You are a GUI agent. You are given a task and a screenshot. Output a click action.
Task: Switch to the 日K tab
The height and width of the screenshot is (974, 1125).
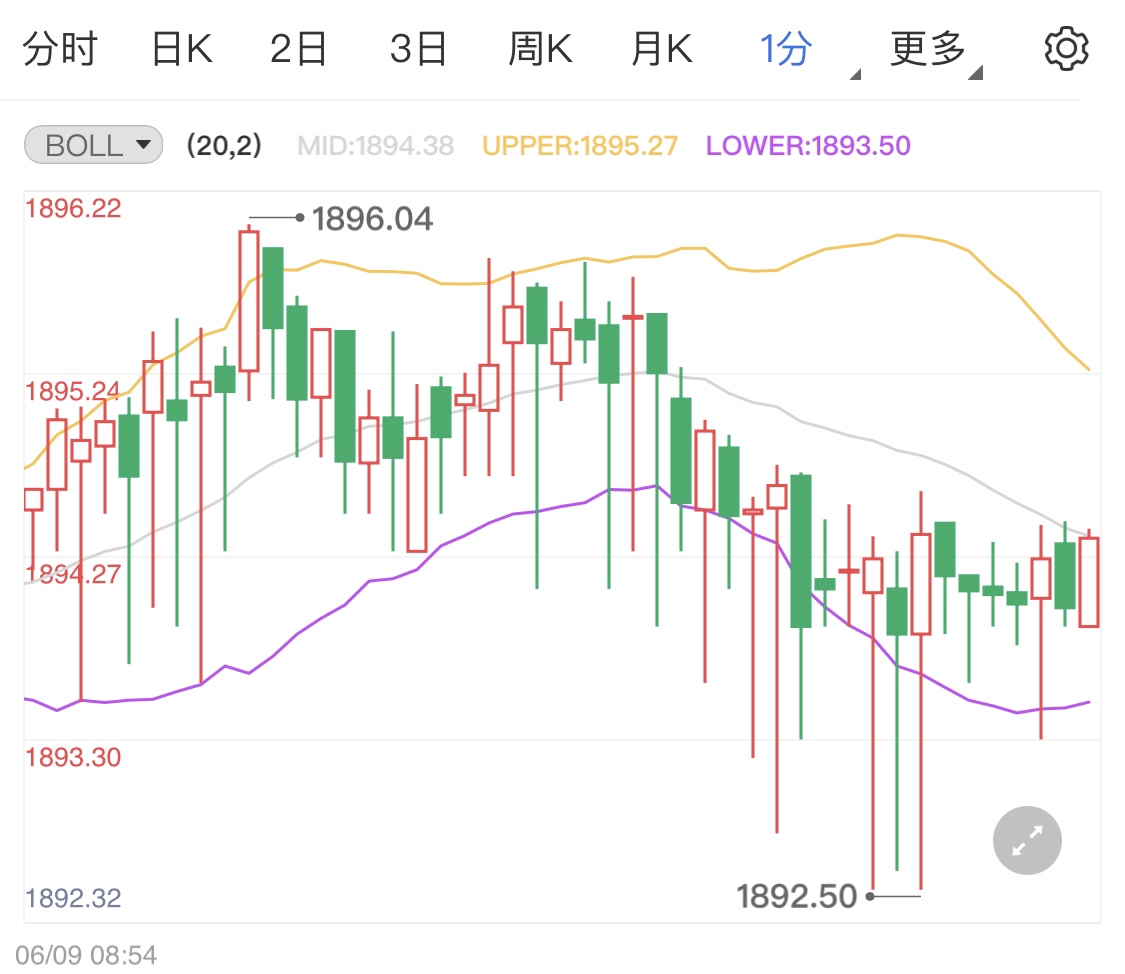[x=182, y=49]
